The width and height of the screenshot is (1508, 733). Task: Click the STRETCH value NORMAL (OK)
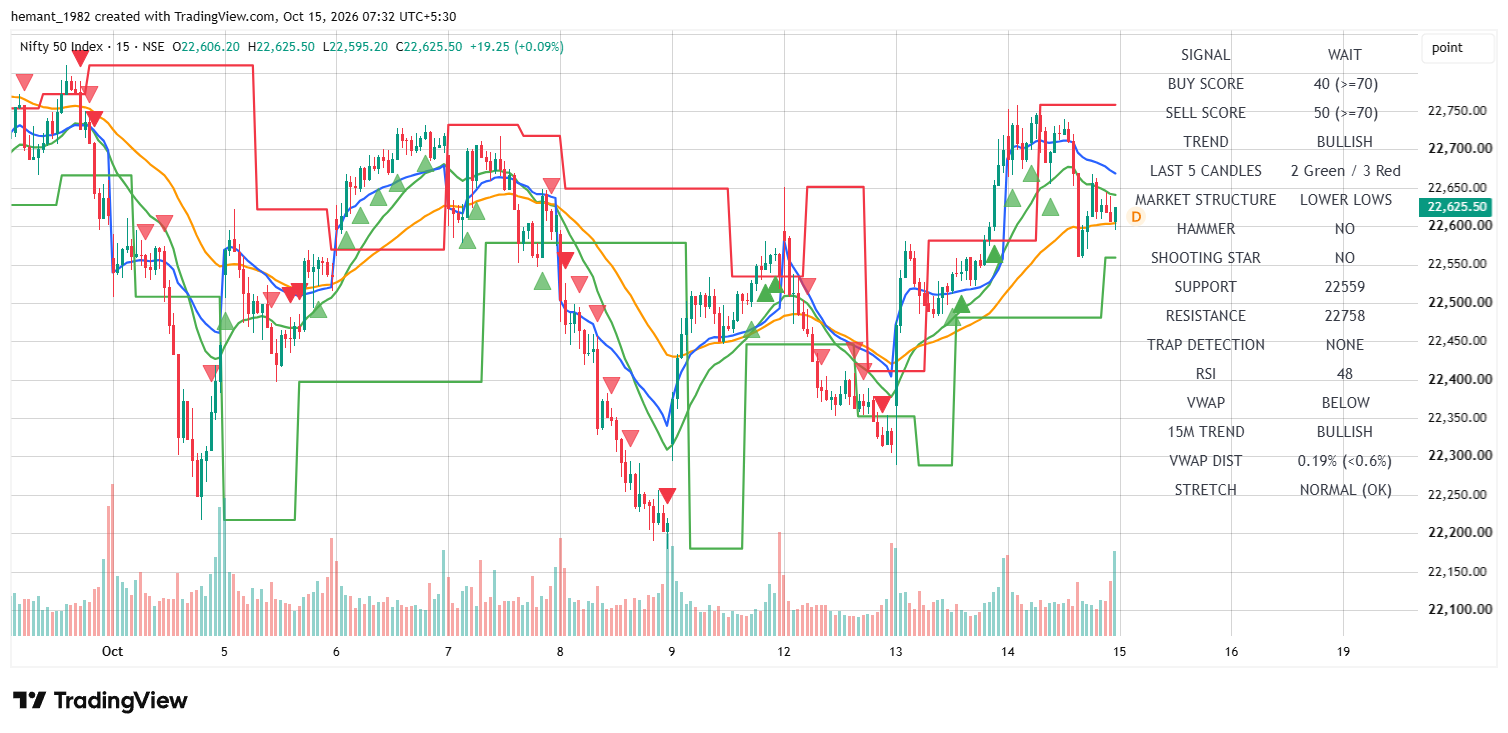(1345, 490)
